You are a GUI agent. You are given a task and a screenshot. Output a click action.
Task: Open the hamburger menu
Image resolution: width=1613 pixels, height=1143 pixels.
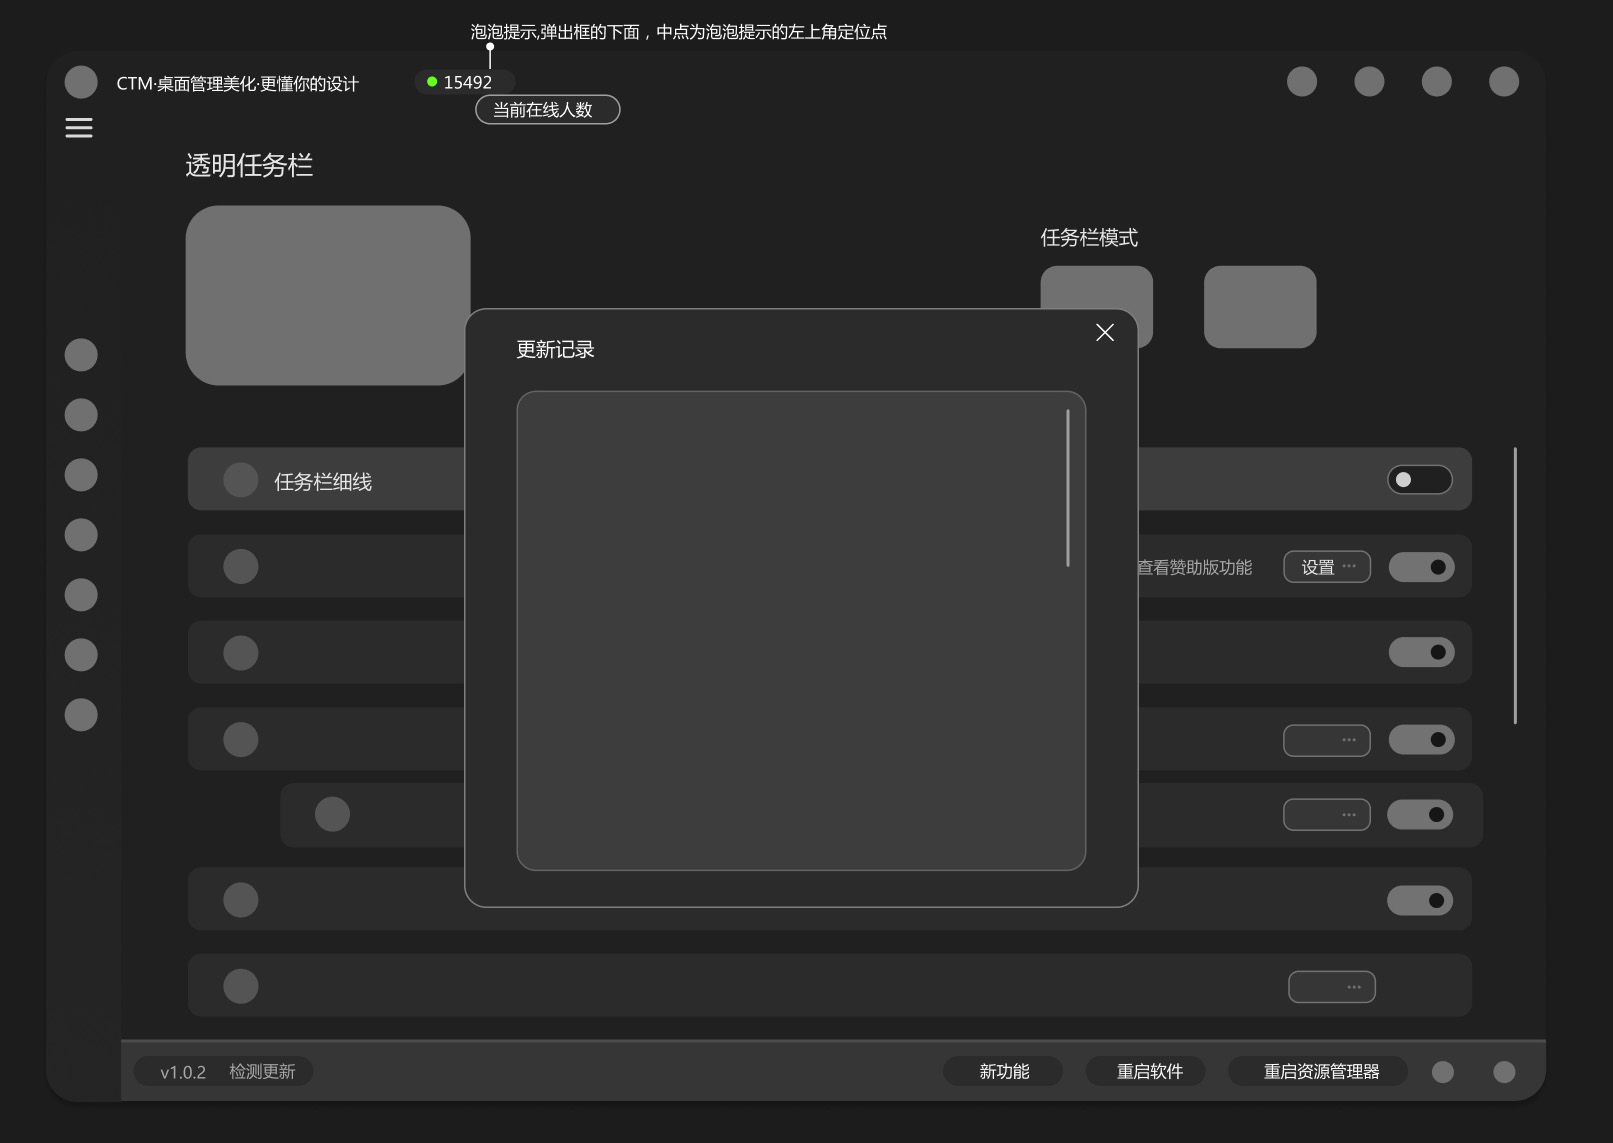click(79, 128)
